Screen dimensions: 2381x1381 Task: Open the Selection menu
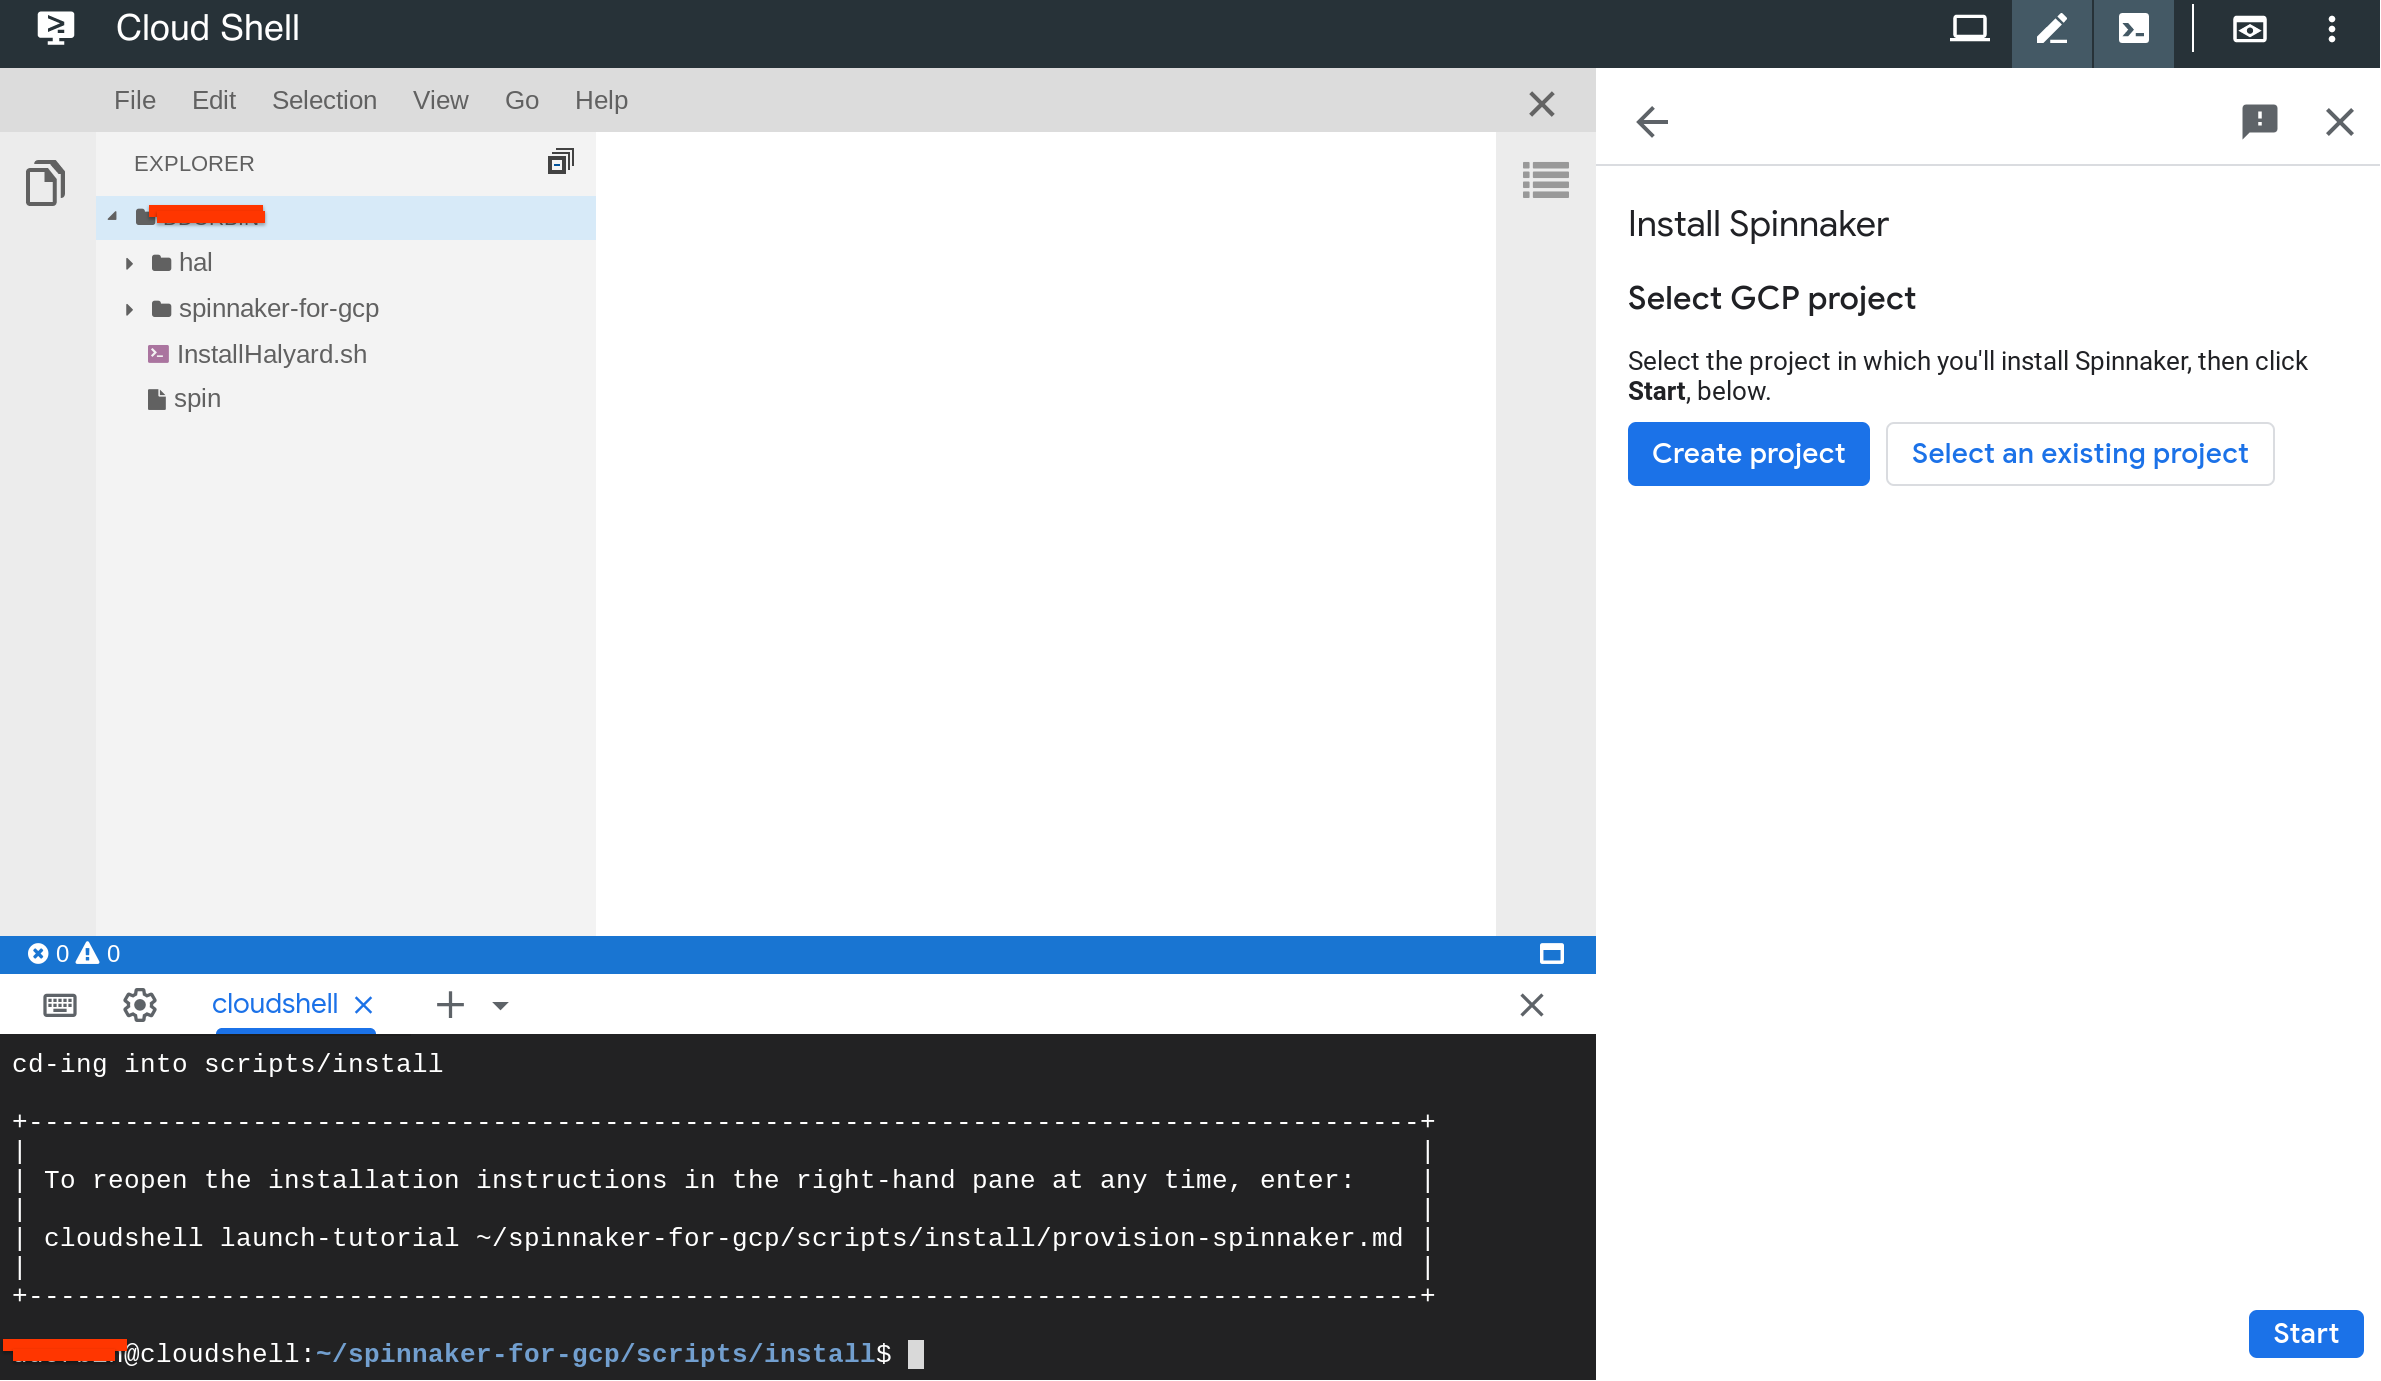(324, 100)
